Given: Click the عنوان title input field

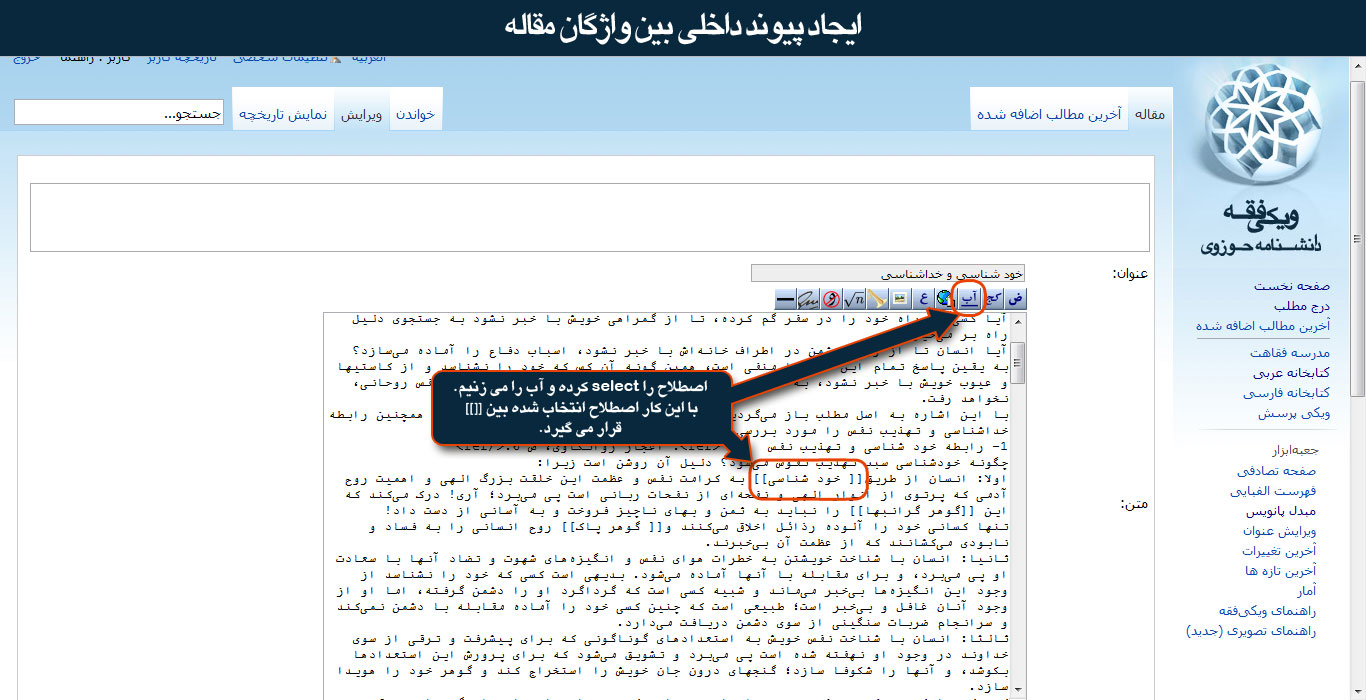Looking at the screenshot, I should [888, 273].
